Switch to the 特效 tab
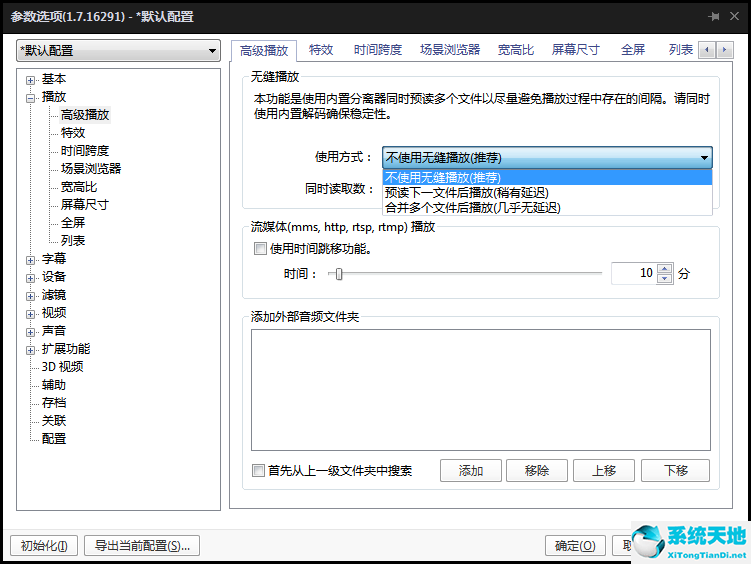Viewport: 751px width, 564px height. click(x=321, y=49)
